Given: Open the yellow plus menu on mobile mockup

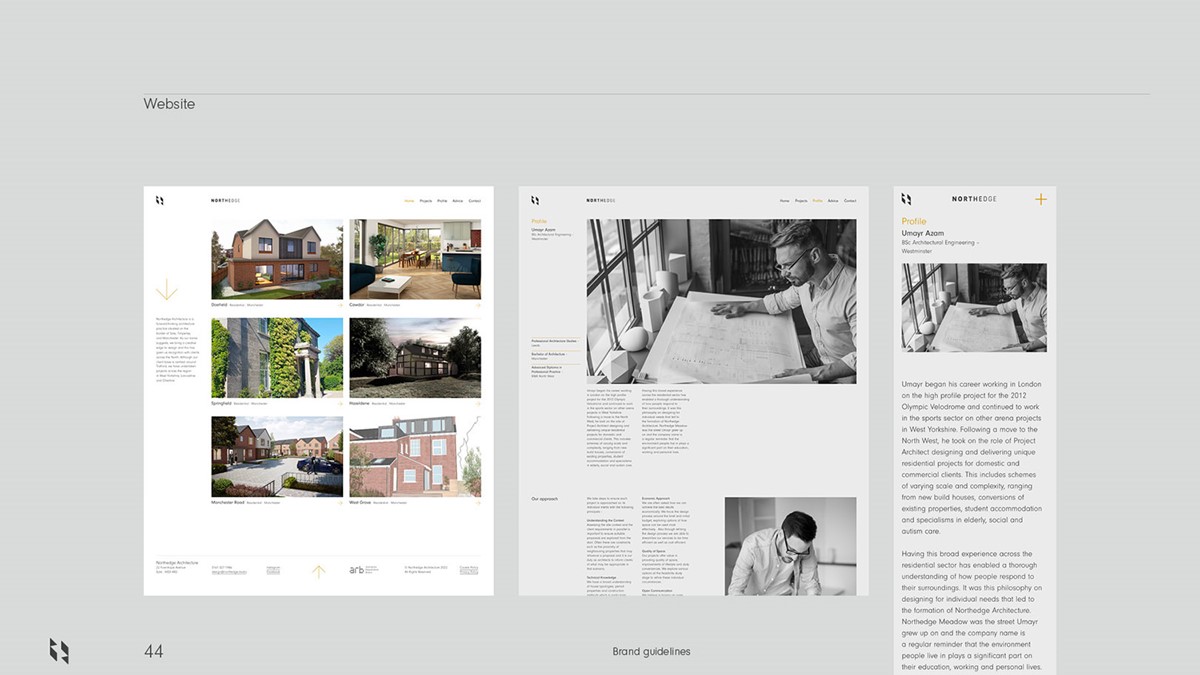Looking at the screenshot, I should click(x=1040, y=199).
